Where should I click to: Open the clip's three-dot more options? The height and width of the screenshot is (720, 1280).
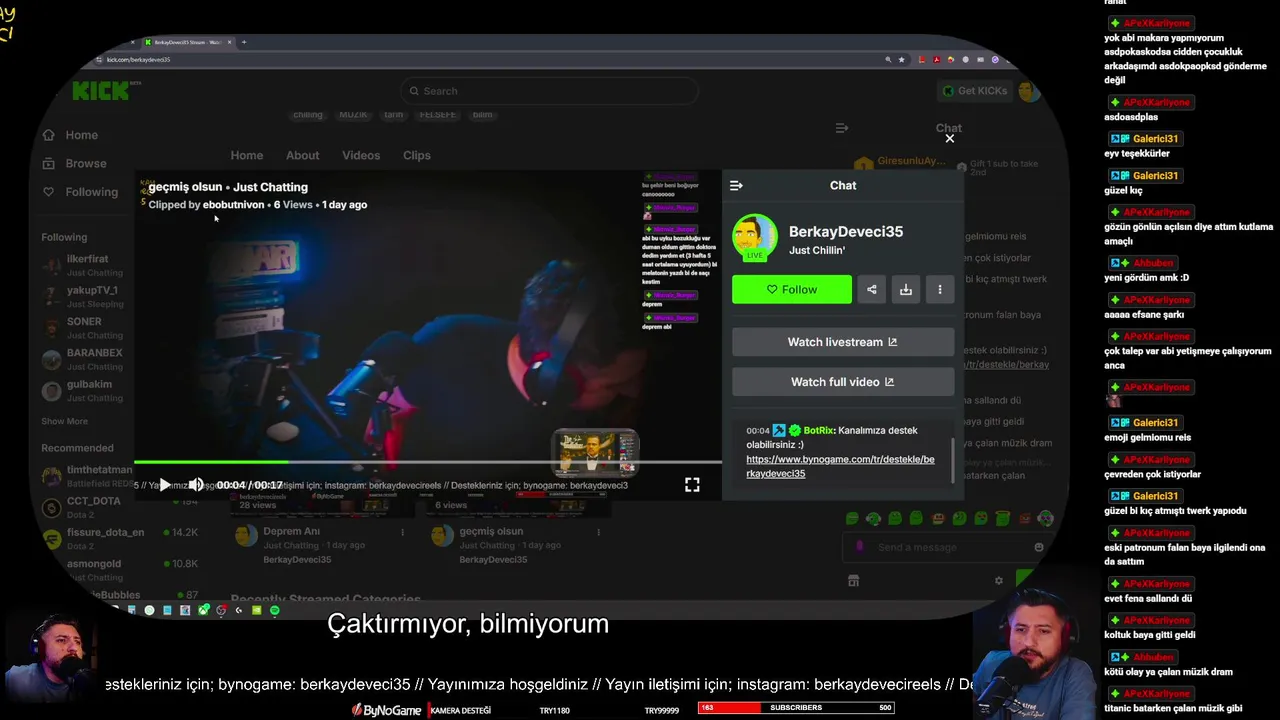[940, 289]
